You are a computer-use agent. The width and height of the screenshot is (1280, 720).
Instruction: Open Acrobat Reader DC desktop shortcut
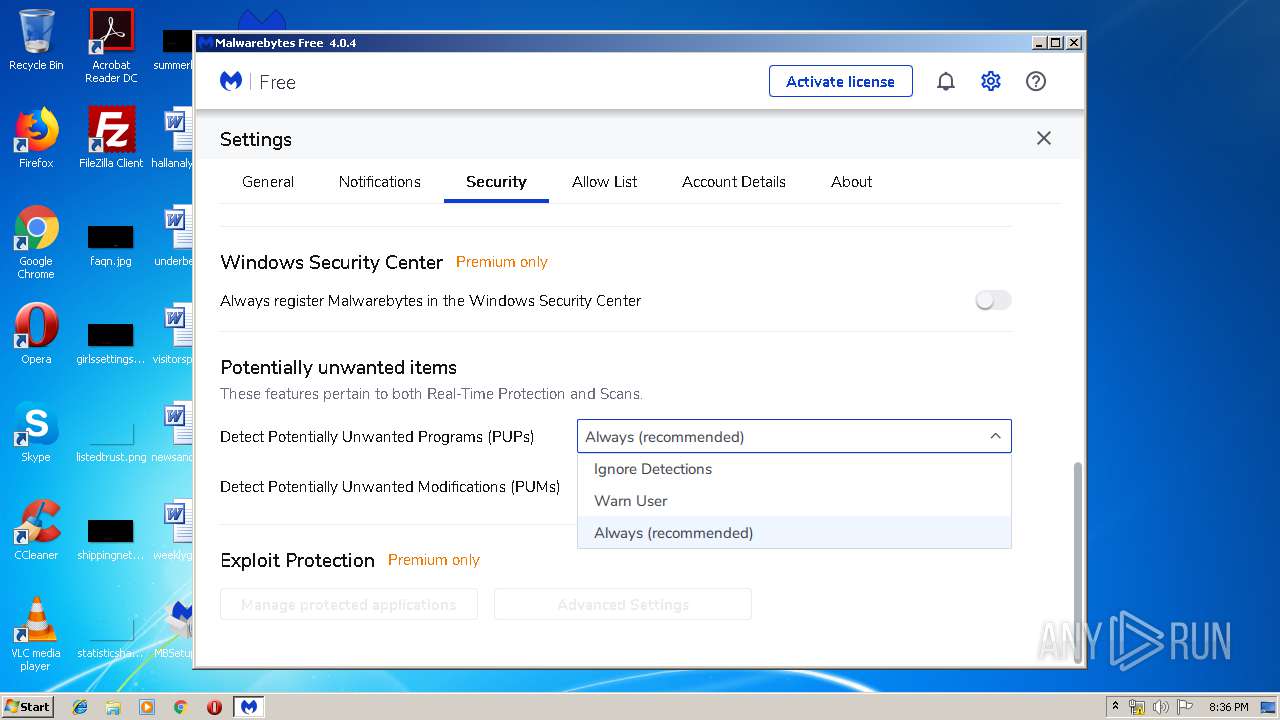pyautogui.click(x=111, y=45)
